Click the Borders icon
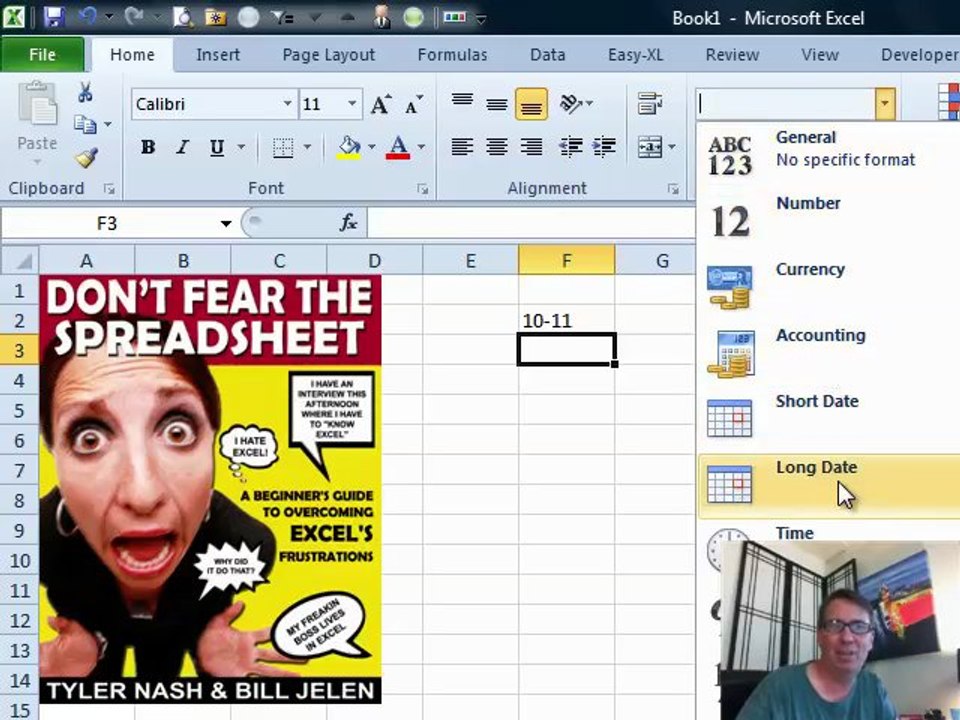Screen dimensions: 960x720 pos(283,147)
